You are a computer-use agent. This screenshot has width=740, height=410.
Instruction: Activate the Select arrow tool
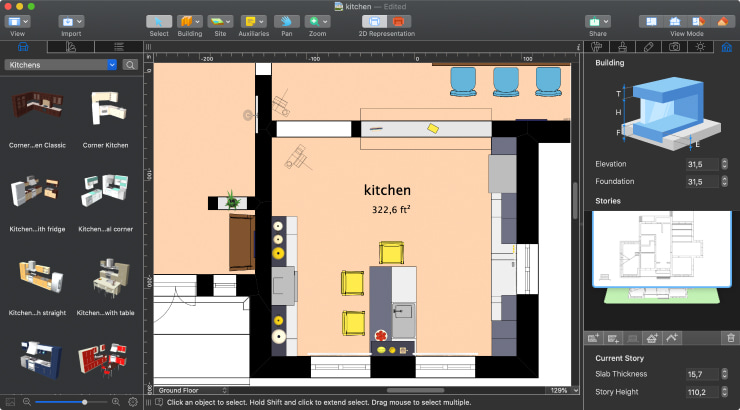coord(159,20)
